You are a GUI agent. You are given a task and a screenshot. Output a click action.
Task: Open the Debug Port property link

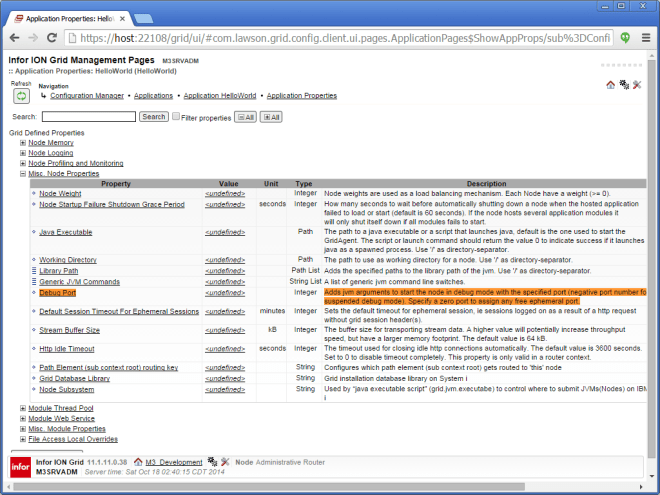tap(57, 293)
